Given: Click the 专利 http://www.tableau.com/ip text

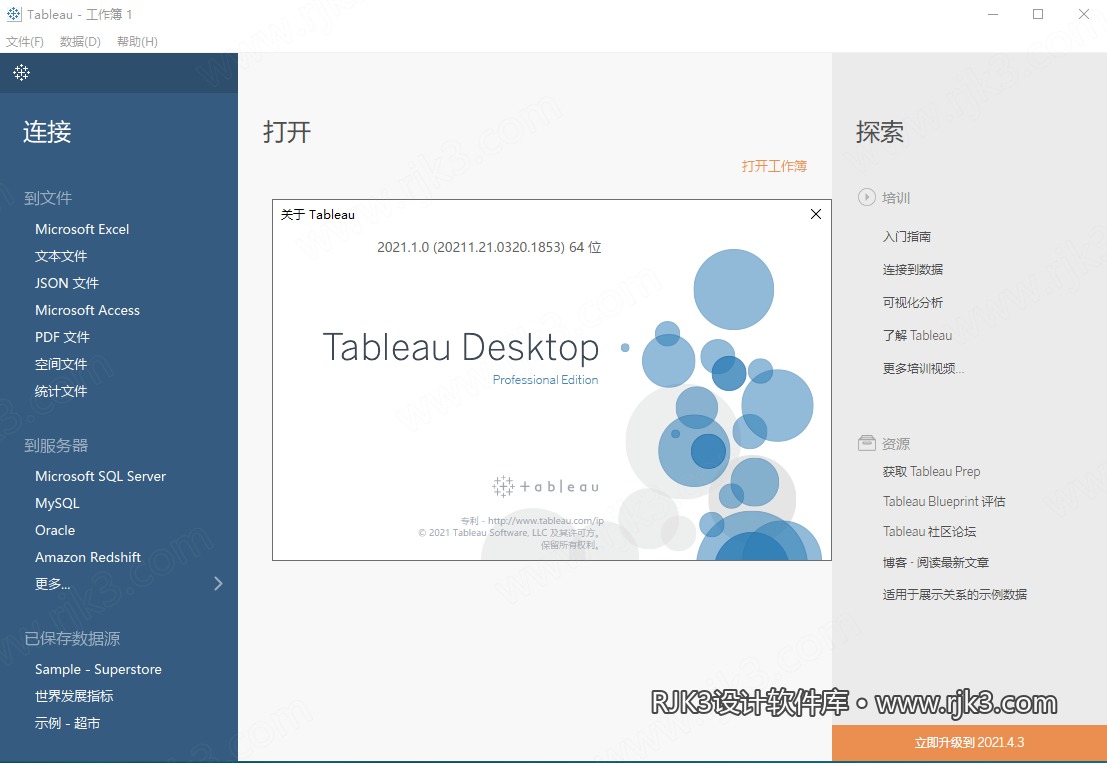Looking at the screenshot, I should coord(532,520).
